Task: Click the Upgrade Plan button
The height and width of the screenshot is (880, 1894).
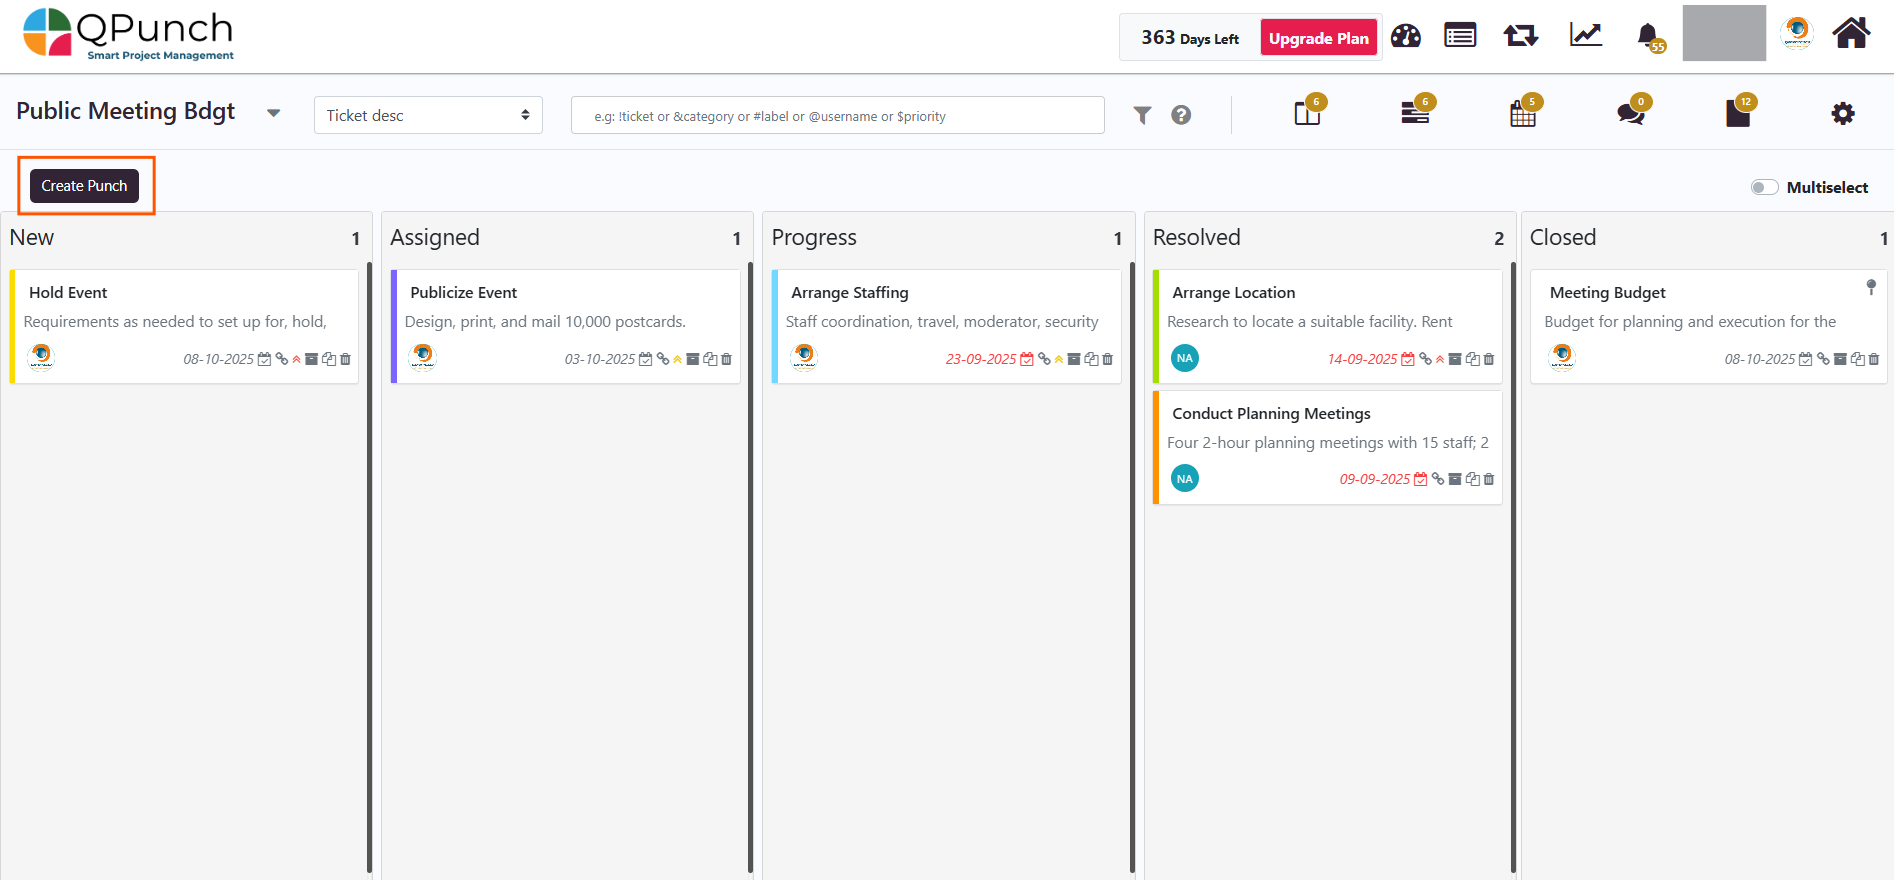Action: [1318, 38]
